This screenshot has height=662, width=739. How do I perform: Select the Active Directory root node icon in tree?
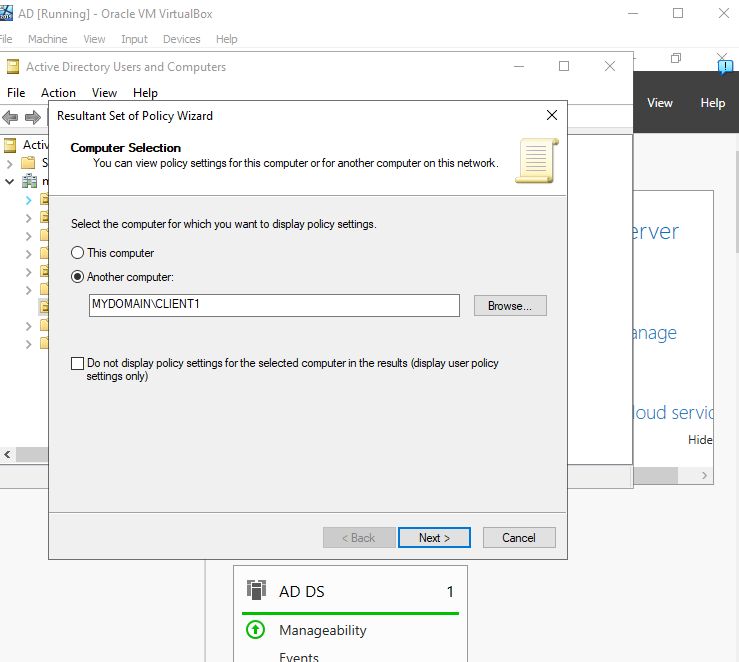10,145
